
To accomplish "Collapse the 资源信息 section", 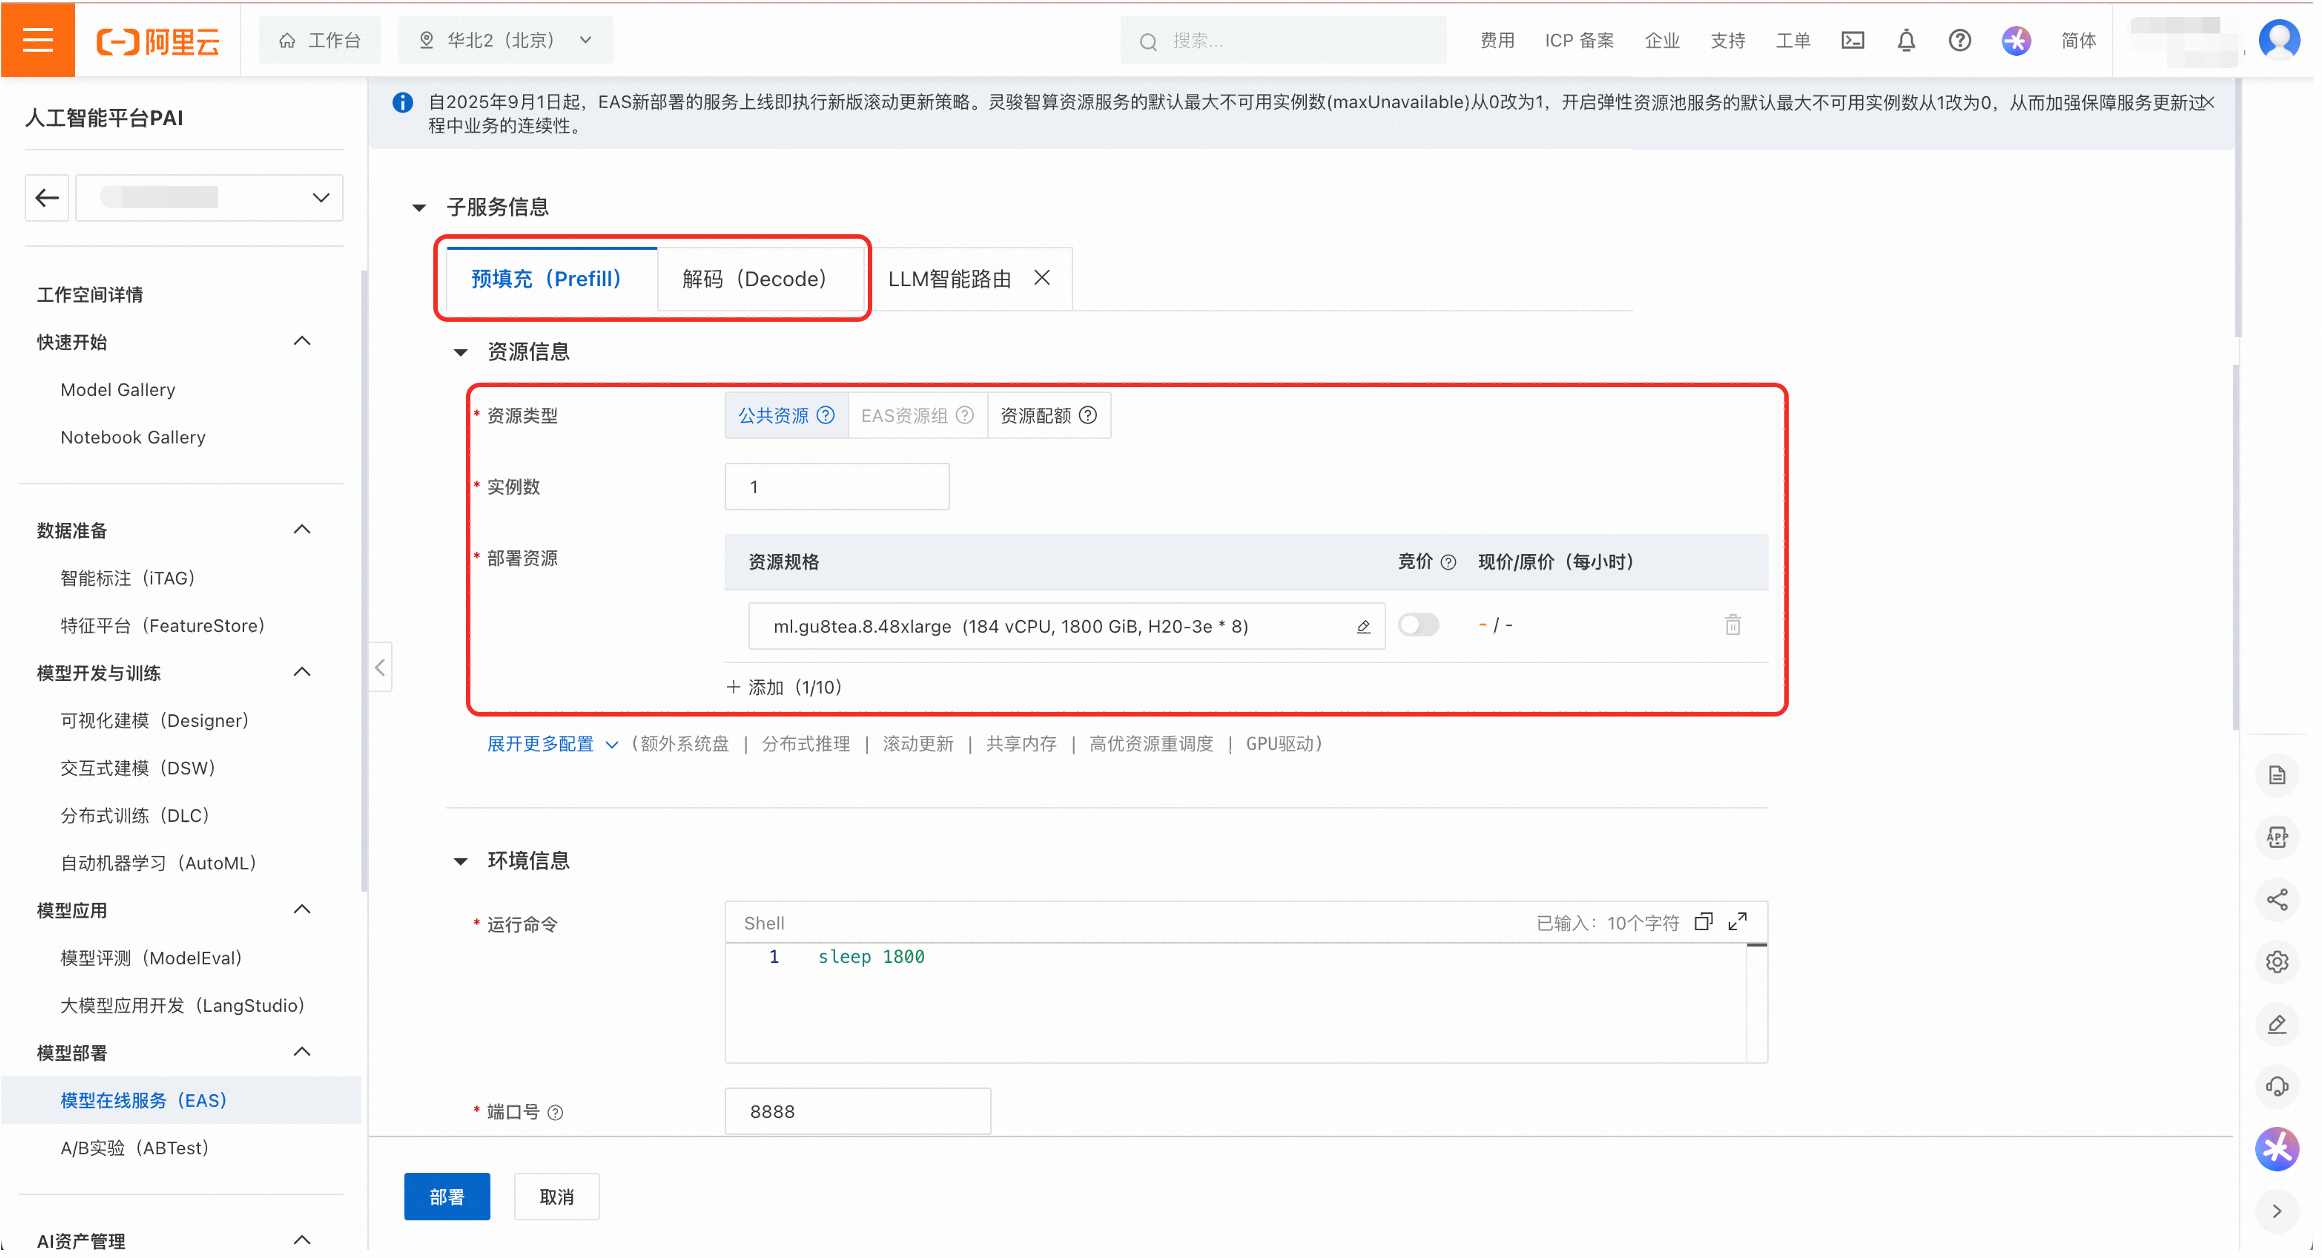I will [461, 352].
